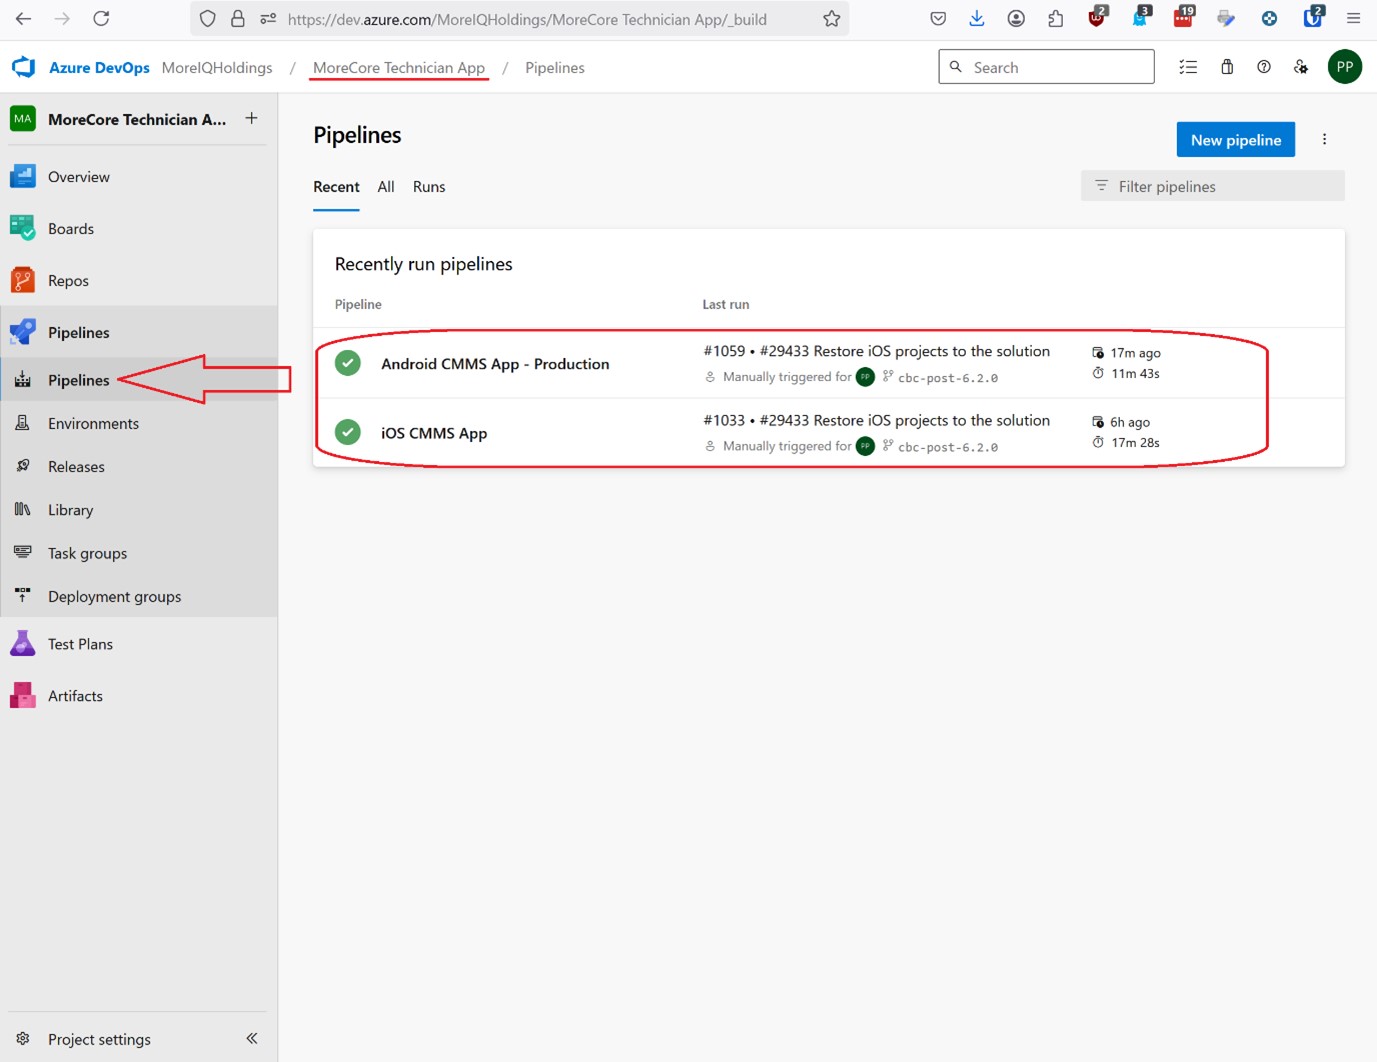Switch to the All tab
Viewport: 1377px width, 1062px height.
386,187
